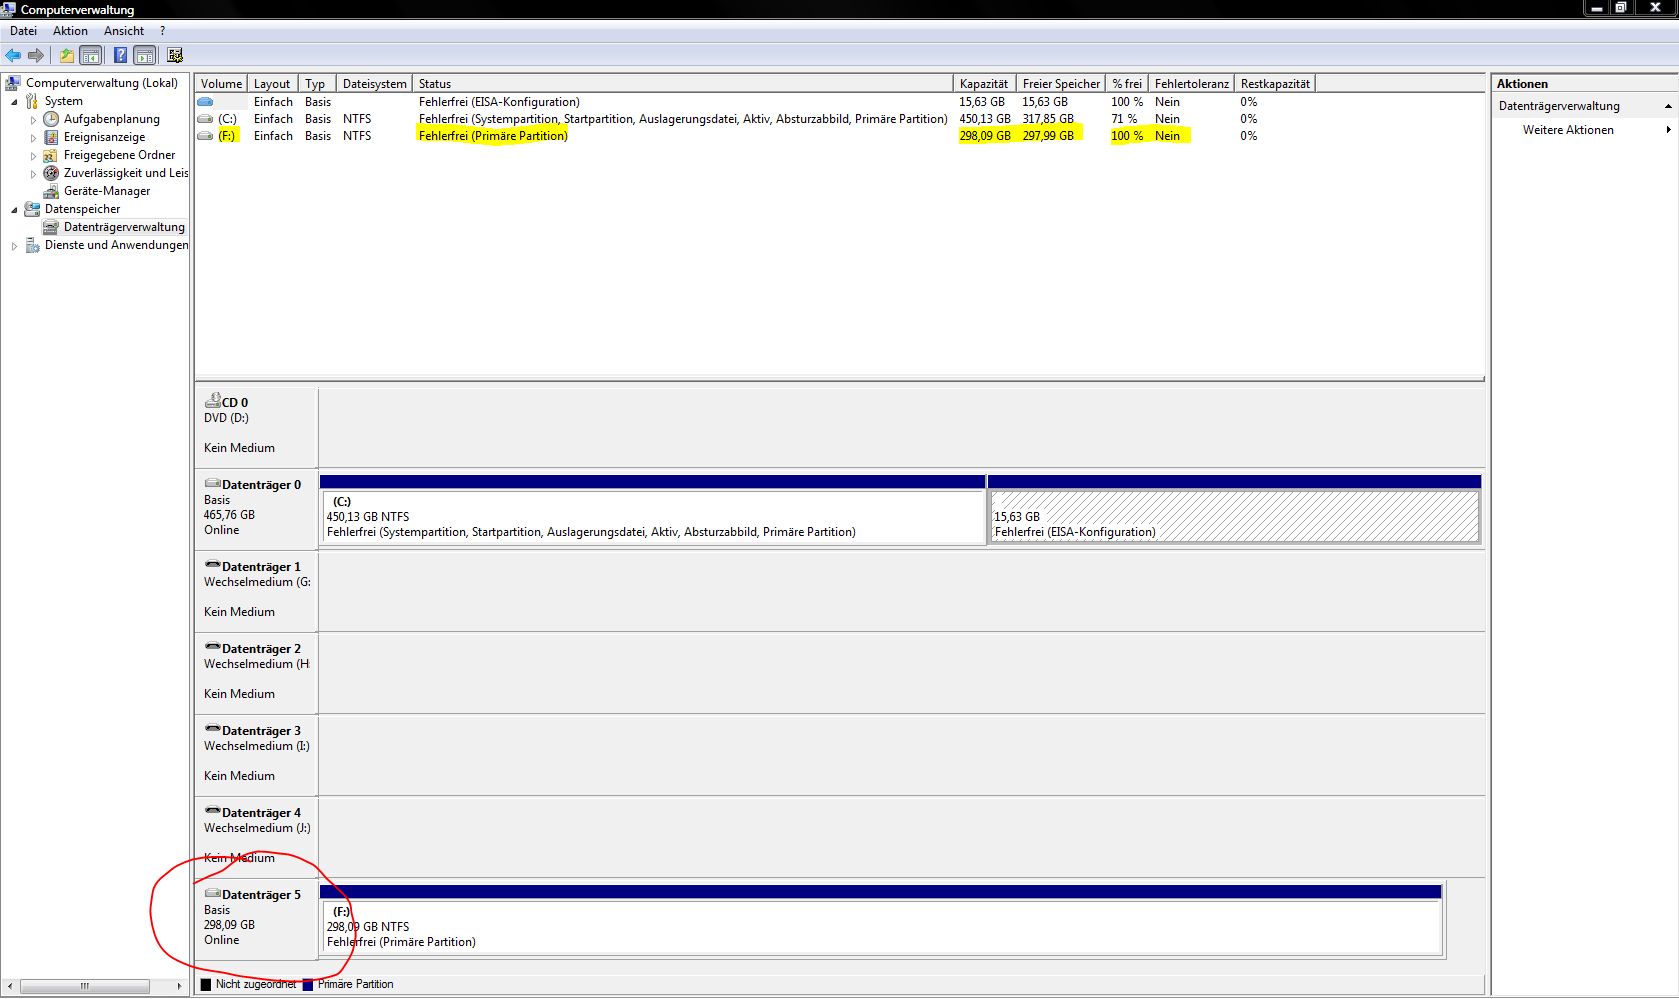Viewport: 1679px width, 999px height.
Task: Click the System tools icon in the tree
Action: 32,101
